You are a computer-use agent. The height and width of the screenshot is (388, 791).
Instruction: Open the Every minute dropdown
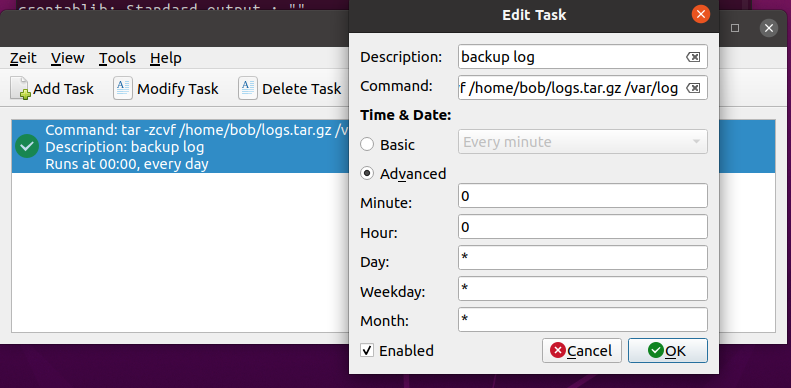tap(583, 142)
